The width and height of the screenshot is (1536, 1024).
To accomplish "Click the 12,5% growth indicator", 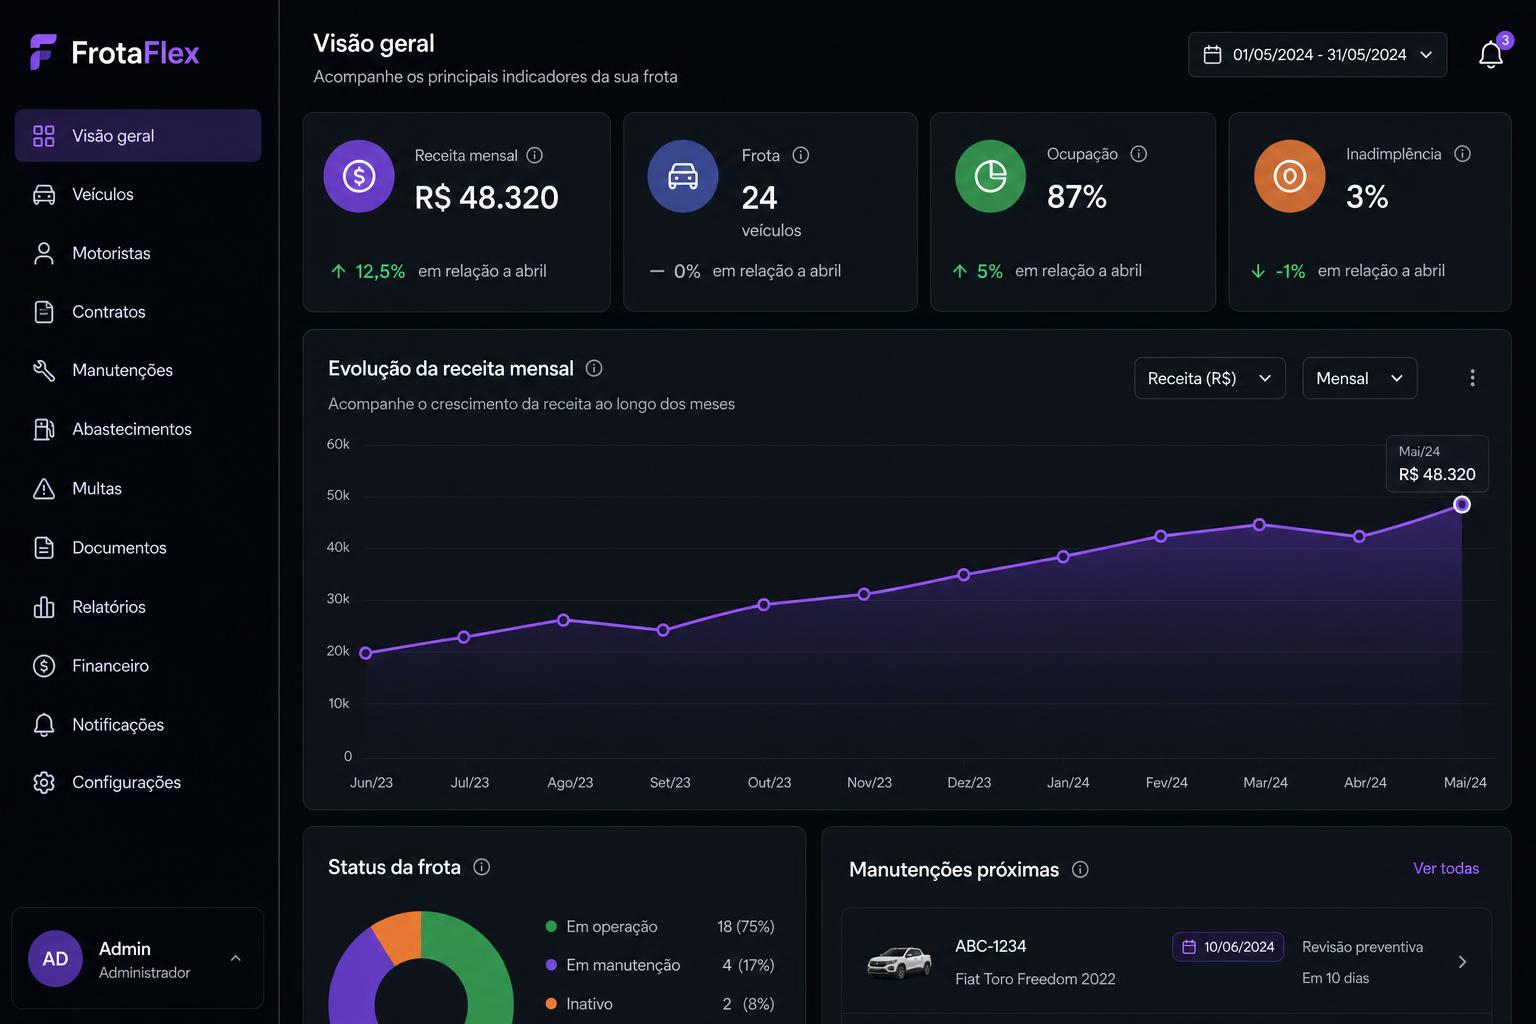I will (368, 271).
